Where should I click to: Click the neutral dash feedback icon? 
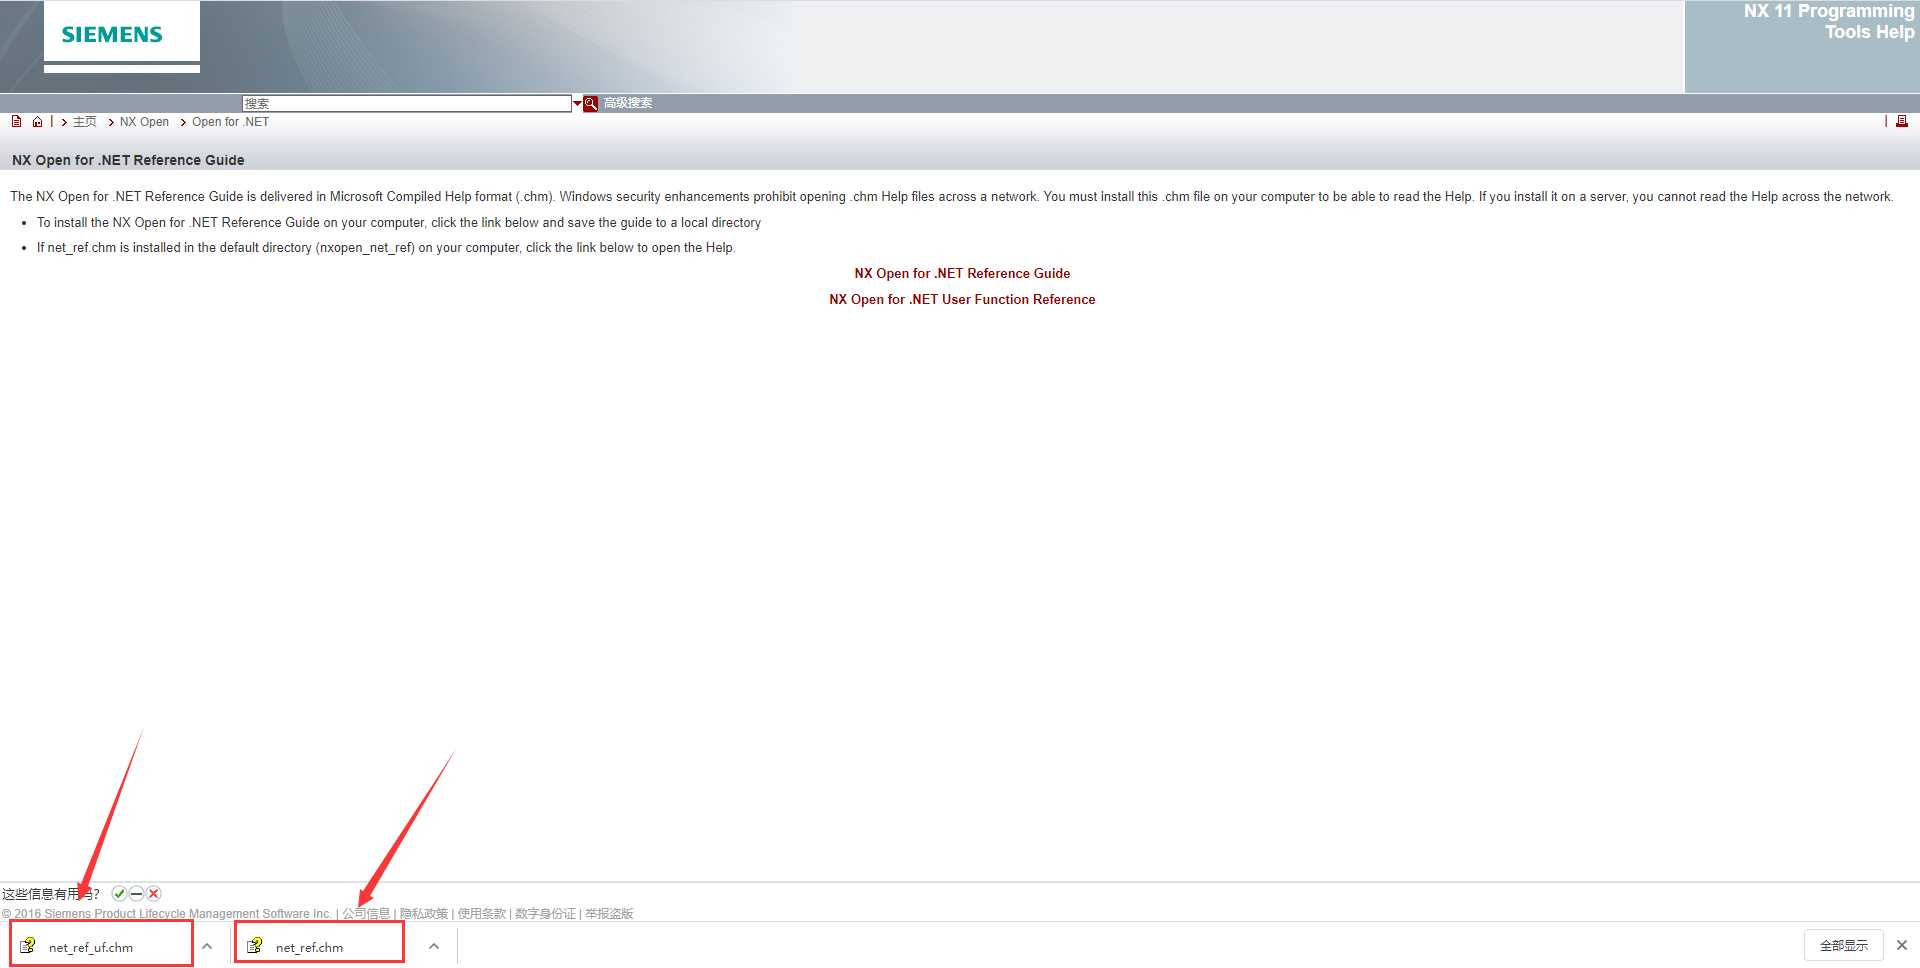coord(137,893)
